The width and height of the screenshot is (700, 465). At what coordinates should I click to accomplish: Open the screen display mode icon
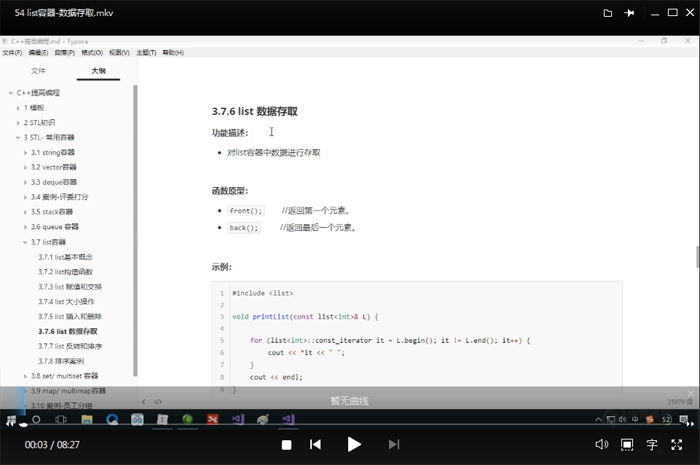click(x=627, y=444)
